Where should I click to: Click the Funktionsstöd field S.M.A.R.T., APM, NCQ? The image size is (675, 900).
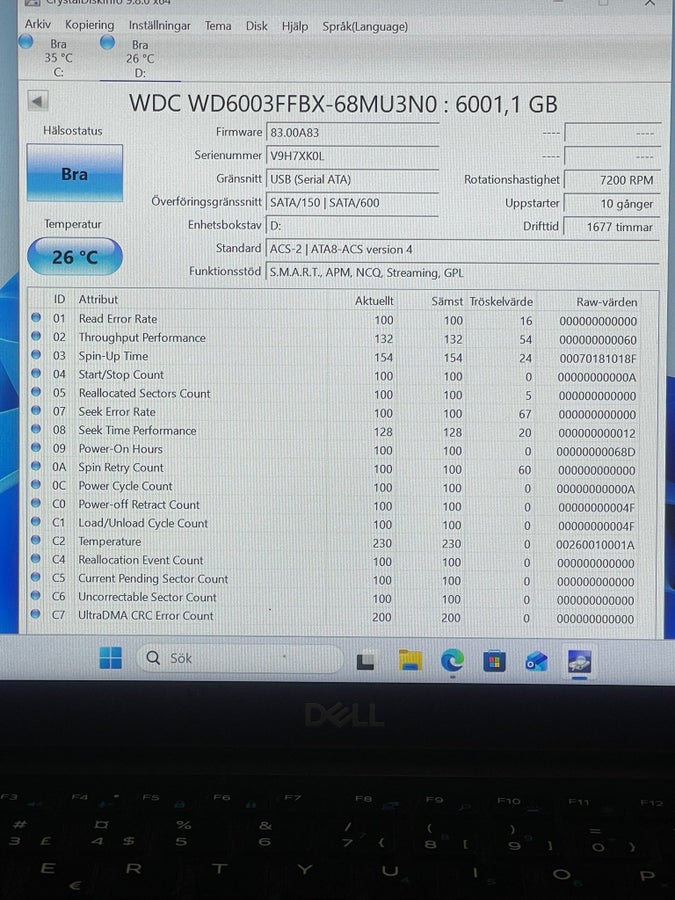pyautogui.click(x=463, y=273)
